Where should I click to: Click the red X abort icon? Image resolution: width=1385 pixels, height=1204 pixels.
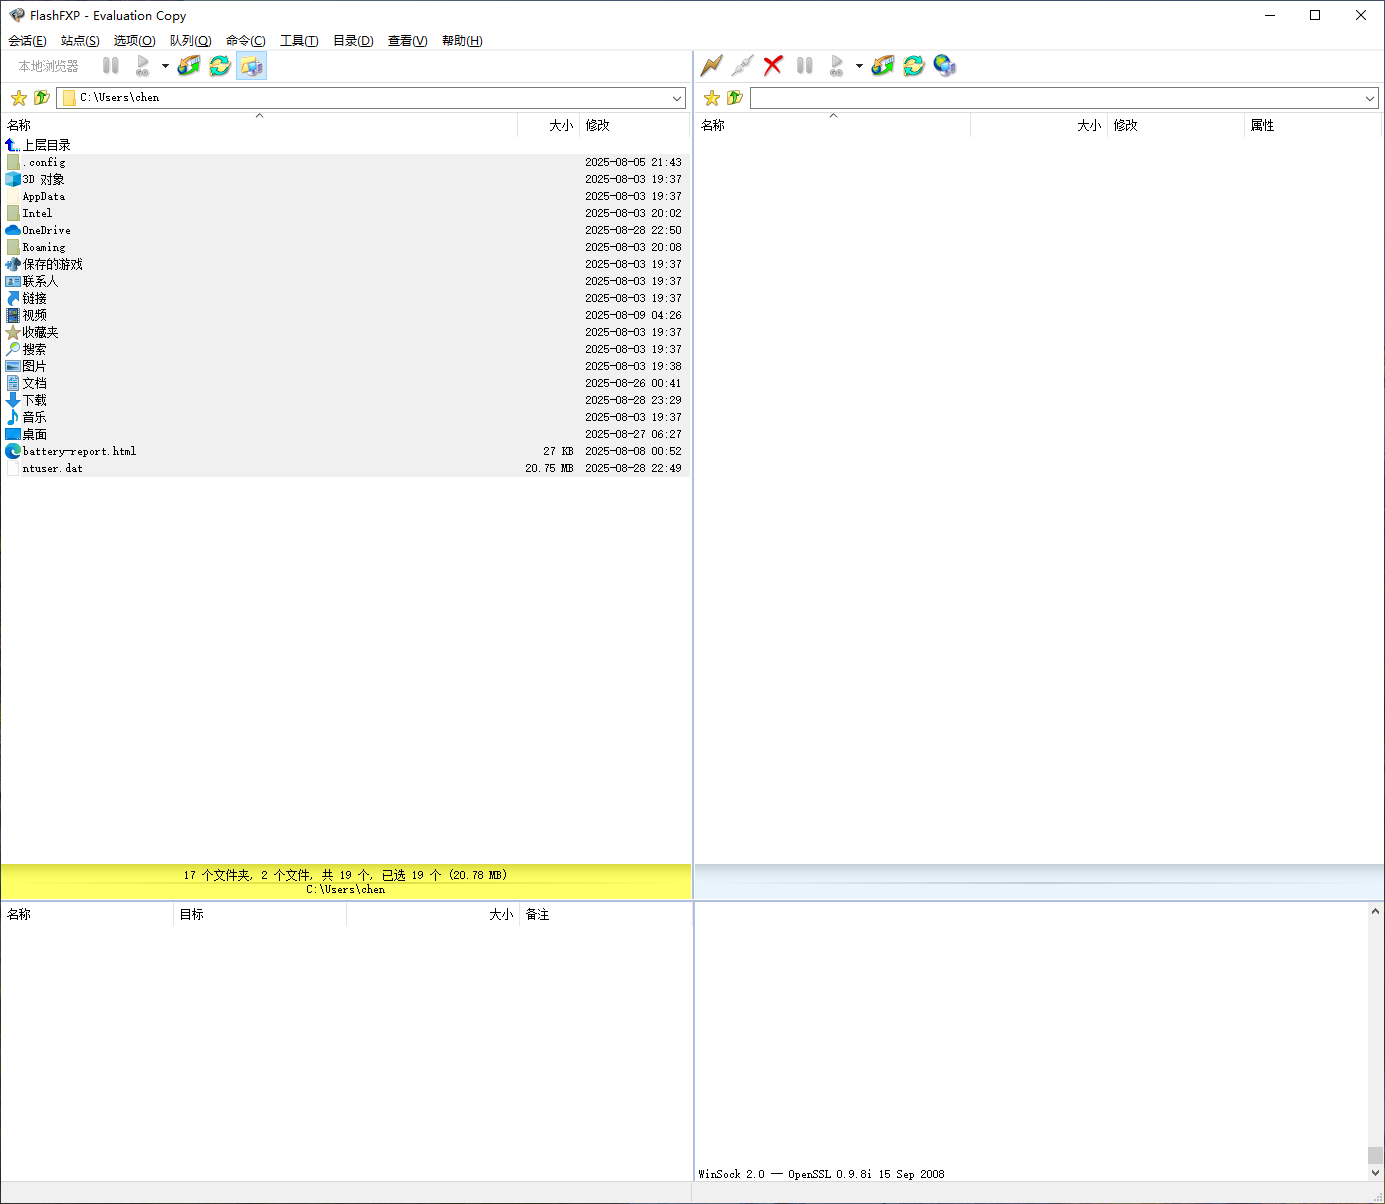pyautogui.click(x=773, y=66)
